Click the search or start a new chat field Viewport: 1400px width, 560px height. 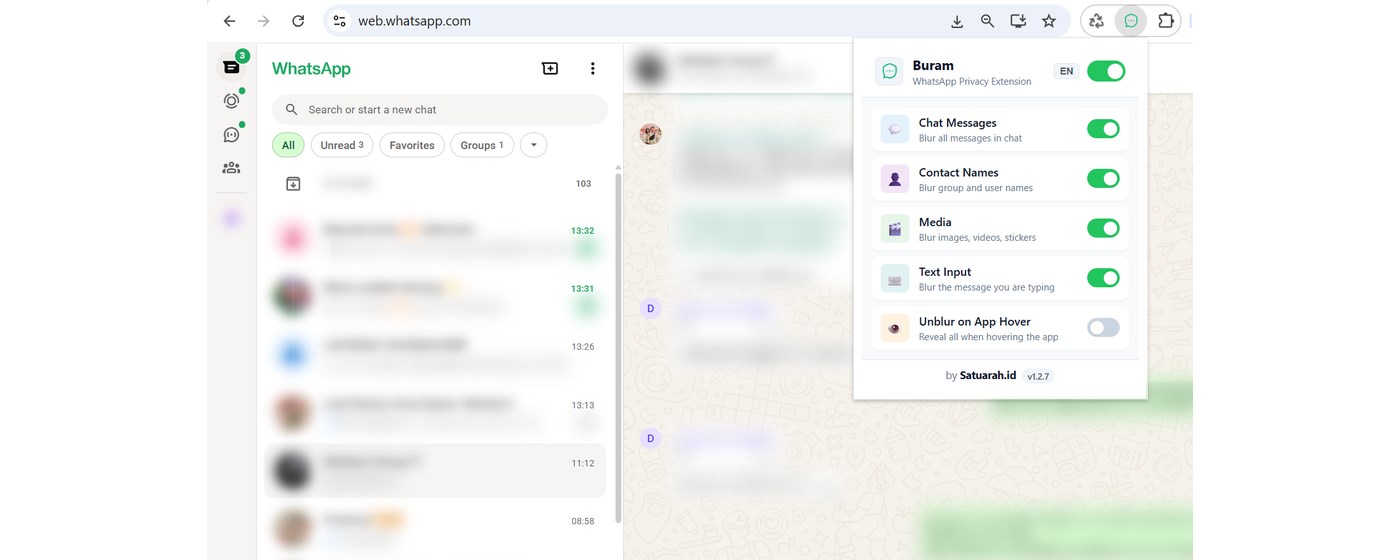point(440,110)
